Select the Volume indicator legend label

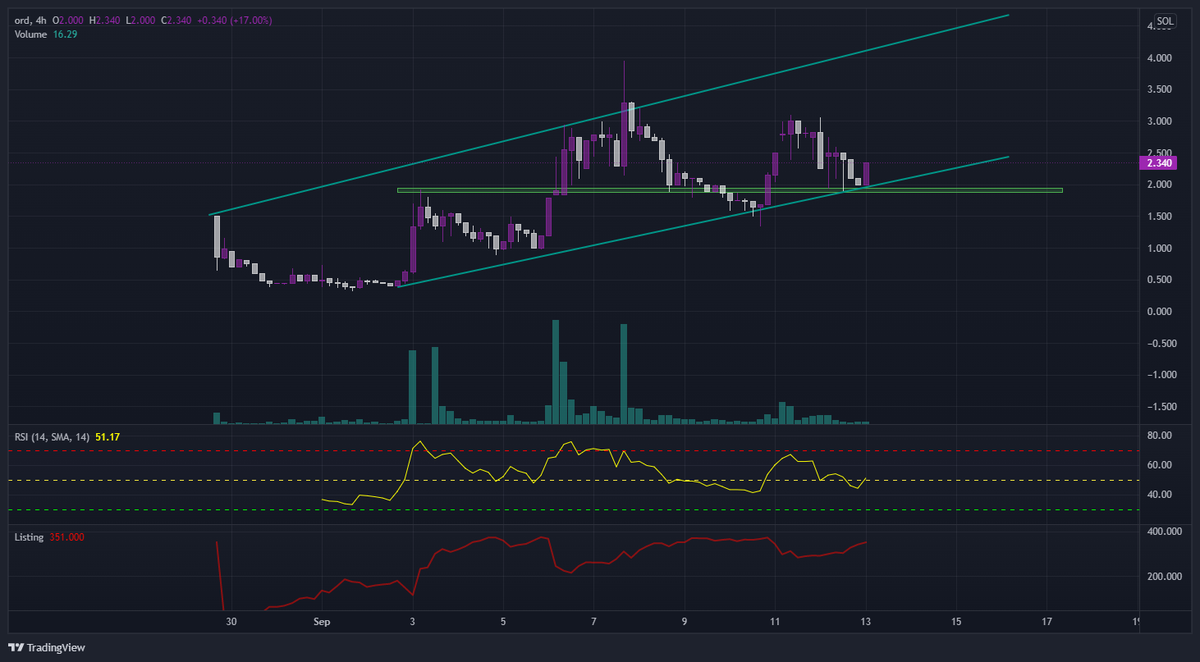[x=32, y=34]
